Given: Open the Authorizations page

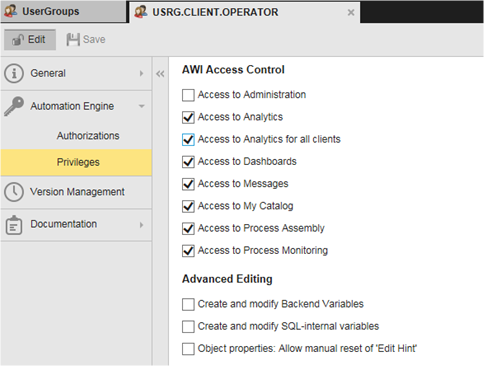Looking at the screenshot, I should pos(88,136).
